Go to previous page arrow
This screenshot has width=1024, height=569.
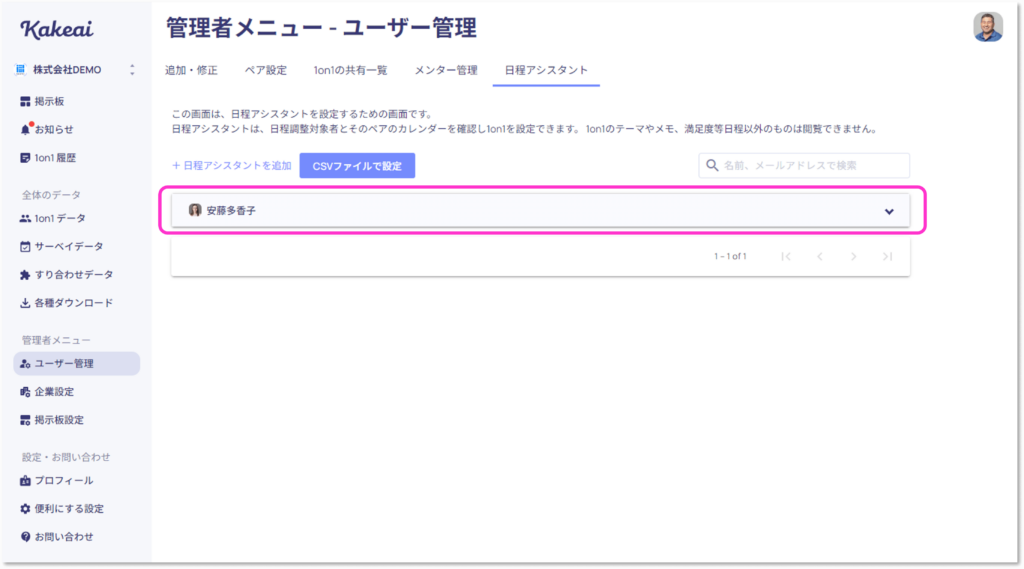(x=820, y=256)
